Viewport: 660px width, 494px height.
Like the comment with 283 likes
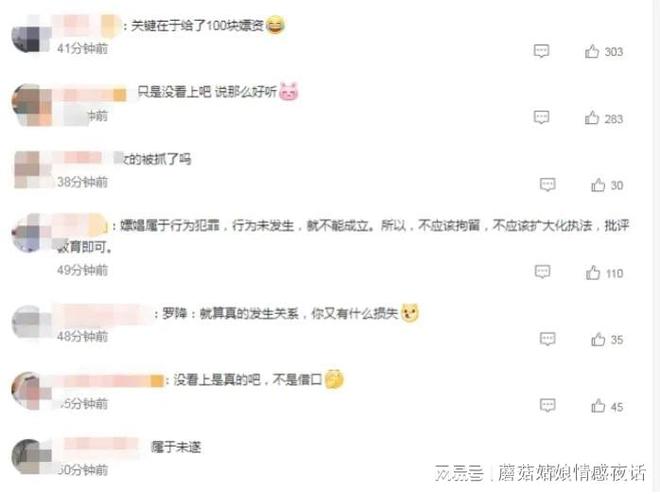[592, 118]
